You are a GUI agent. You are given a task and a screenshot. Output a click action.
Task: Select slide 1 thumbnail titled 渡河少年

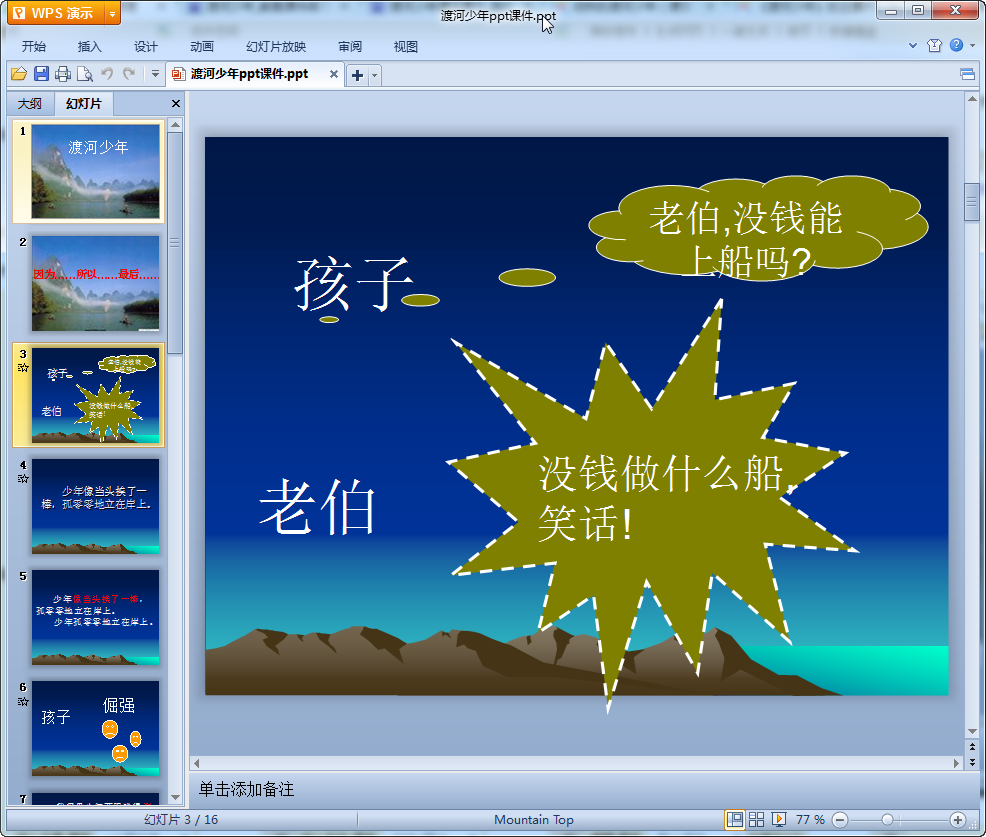[96, 171]
